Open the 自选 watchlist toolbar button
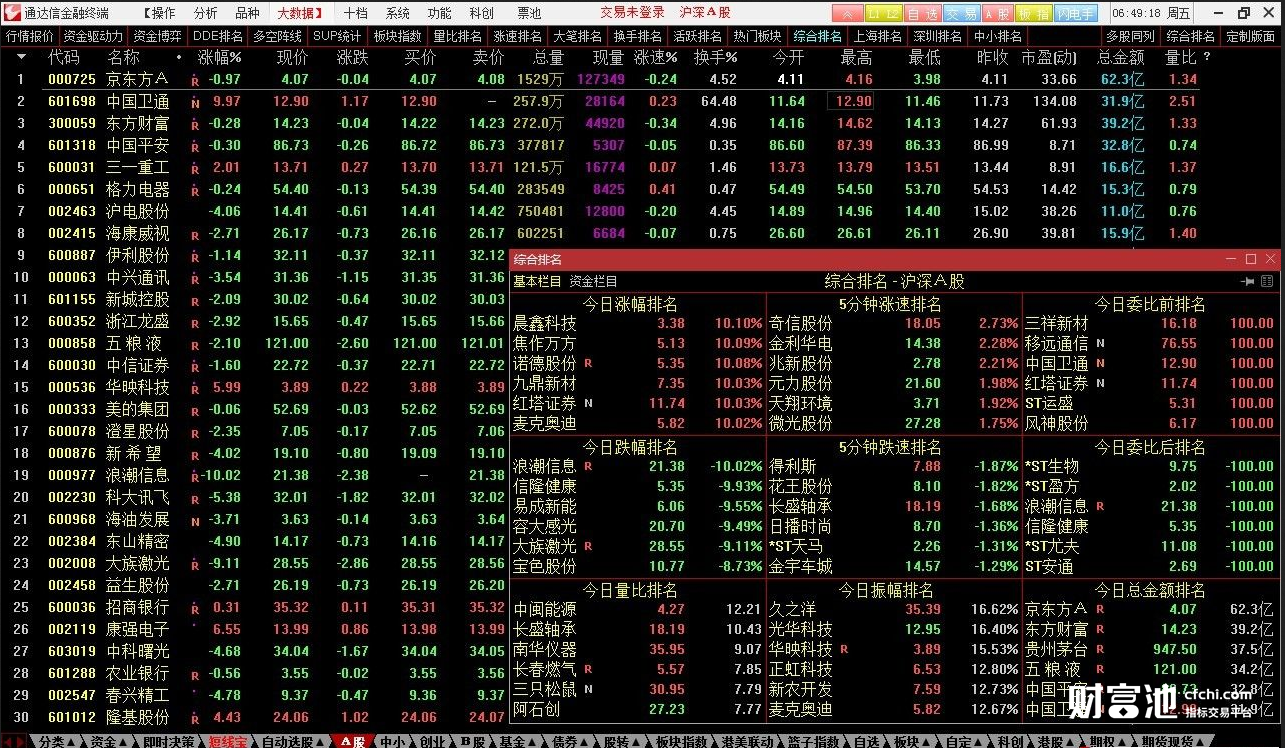1285x748 pixels. [921, 13]
